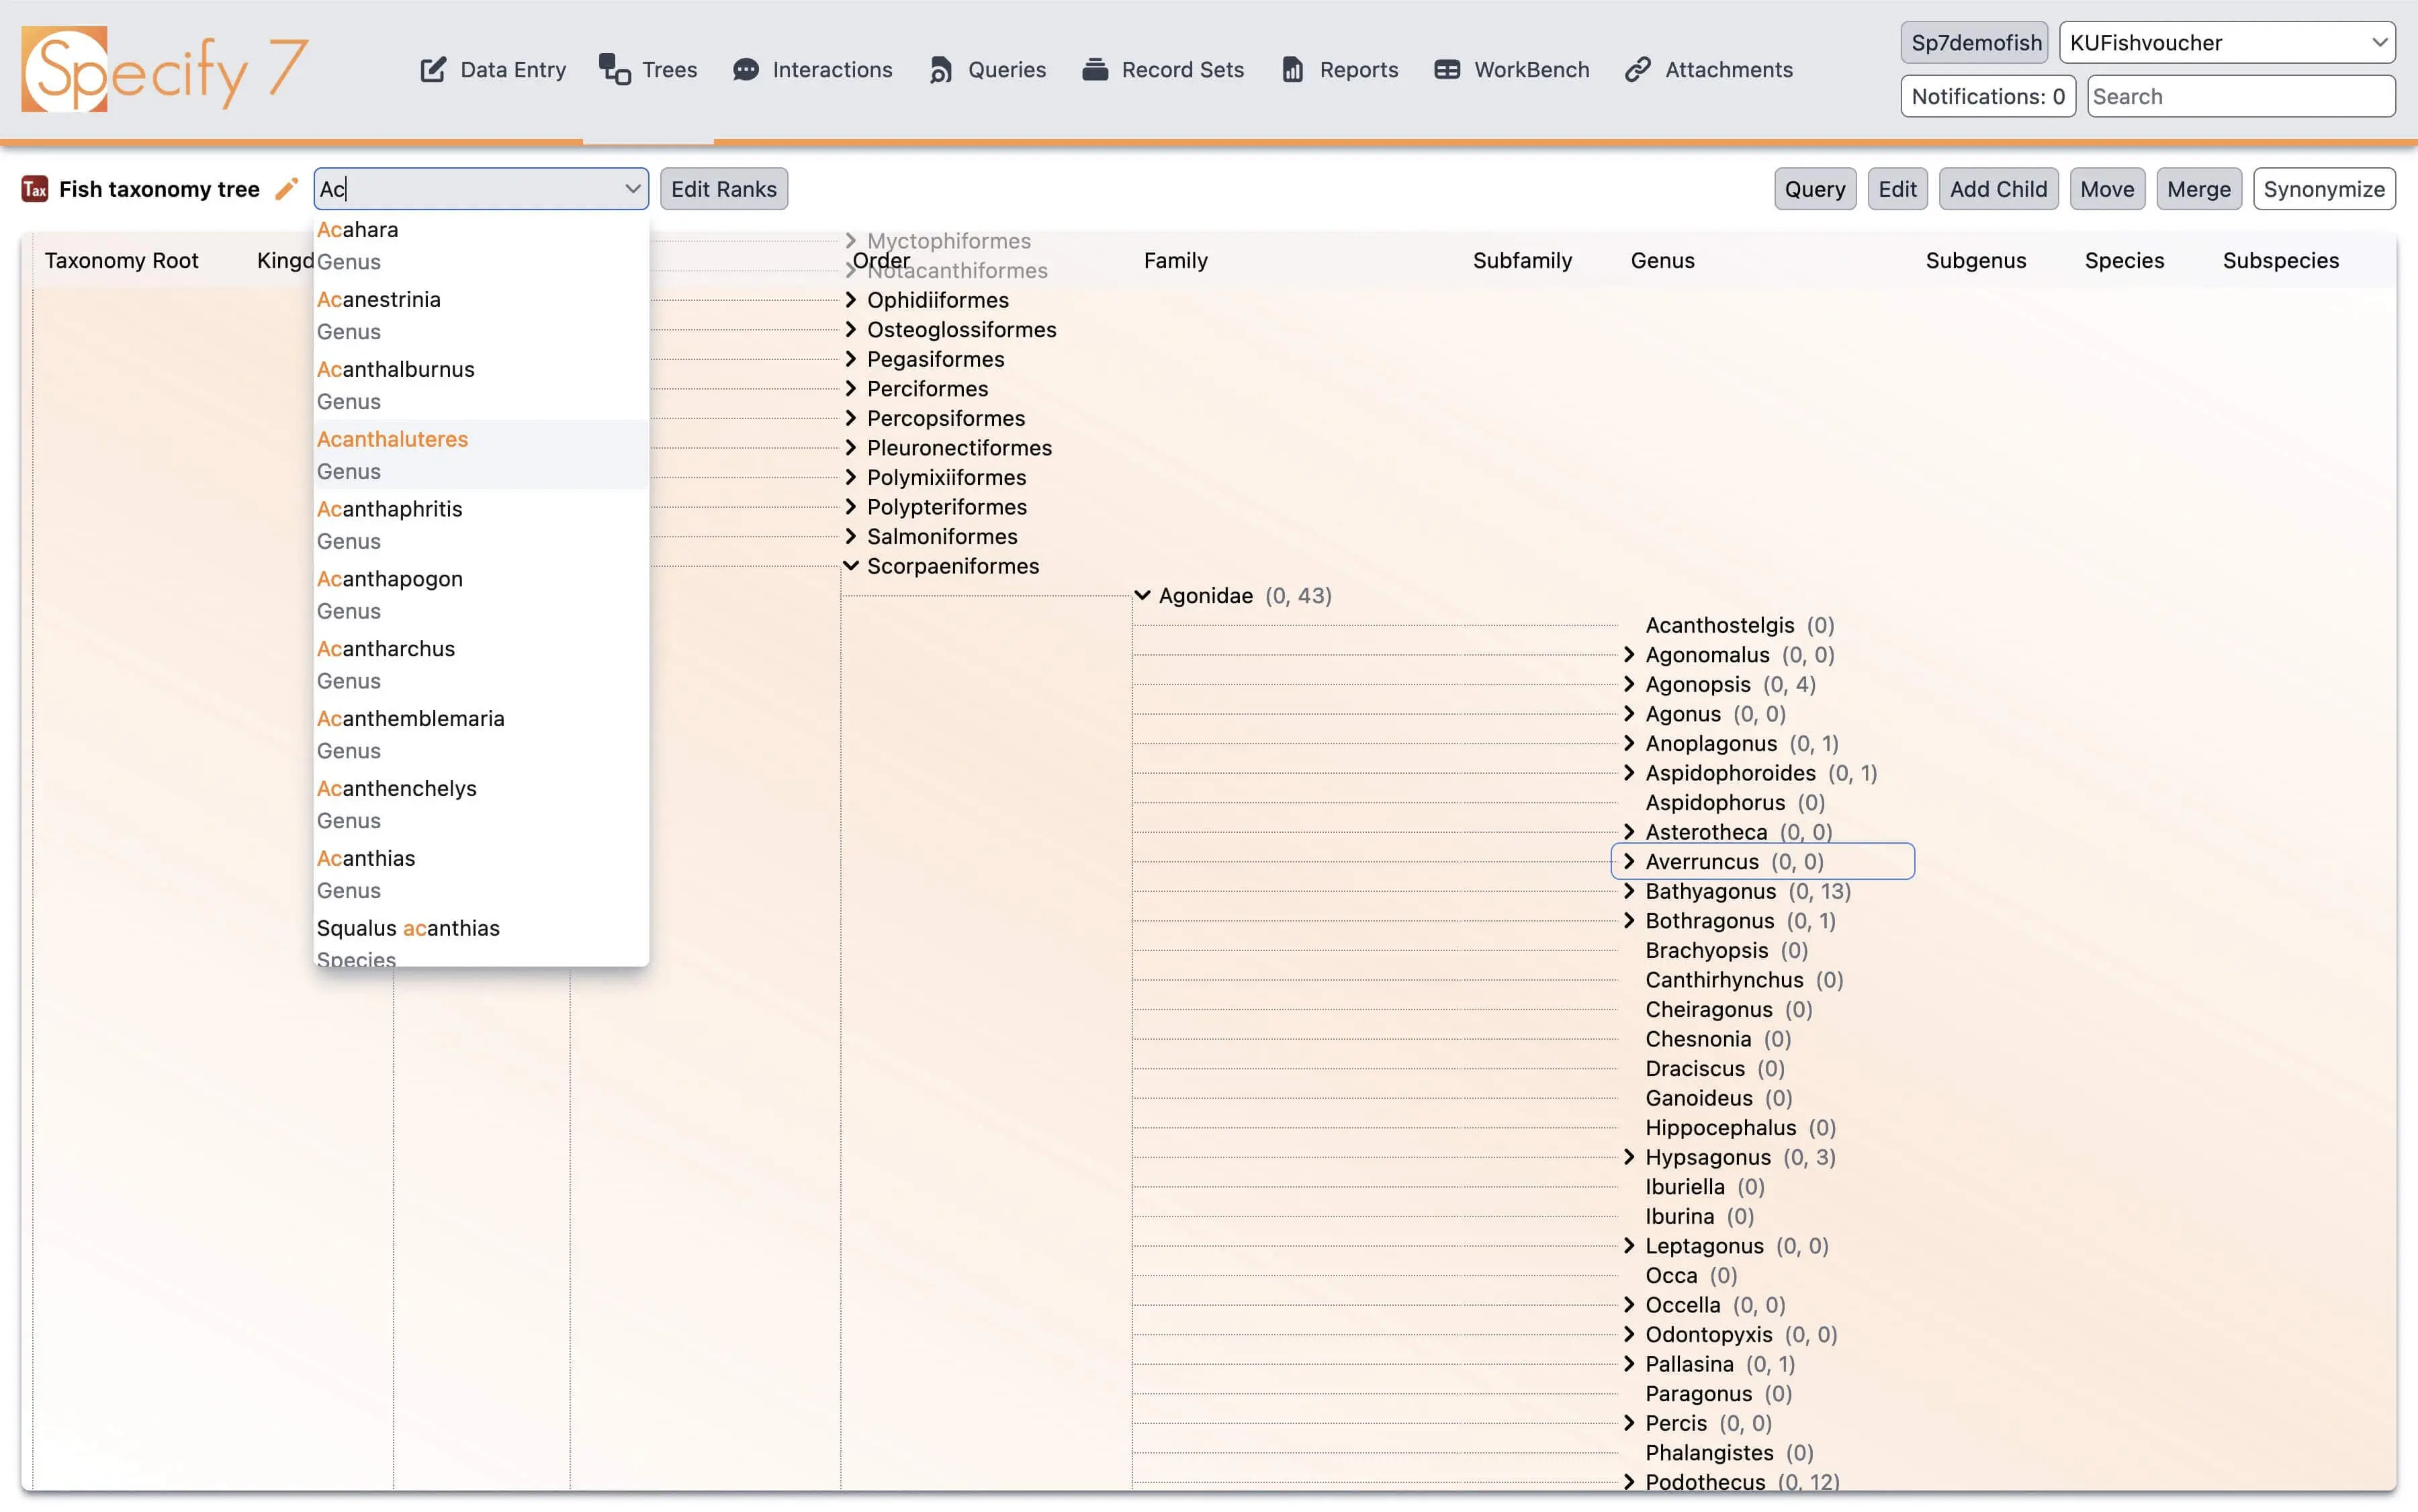Click the pencil icon beside Fish taxonomy tree
This screenshot has height=1512, width=2418.
click(287, 189)
